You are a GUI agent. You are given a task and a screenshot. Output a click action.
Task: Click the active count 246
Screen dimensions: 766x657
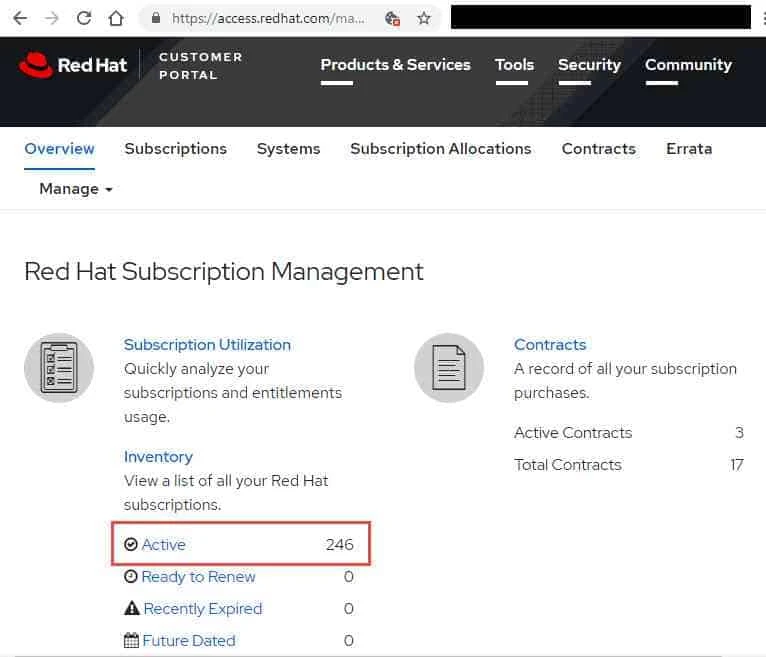pyautogui.click(x=340, y=544)
